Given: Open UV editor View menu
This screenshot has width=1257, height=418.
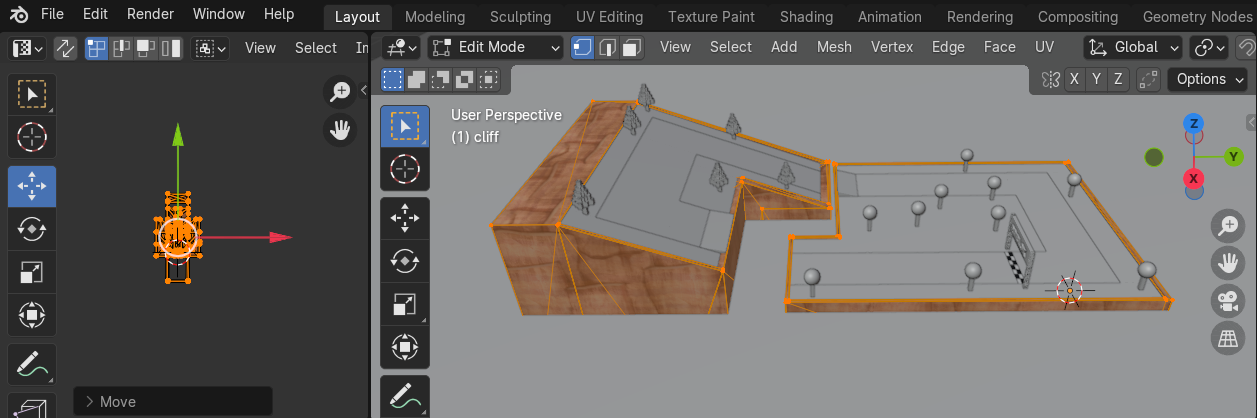Looking at the screenshot, I should coord(260,48).
